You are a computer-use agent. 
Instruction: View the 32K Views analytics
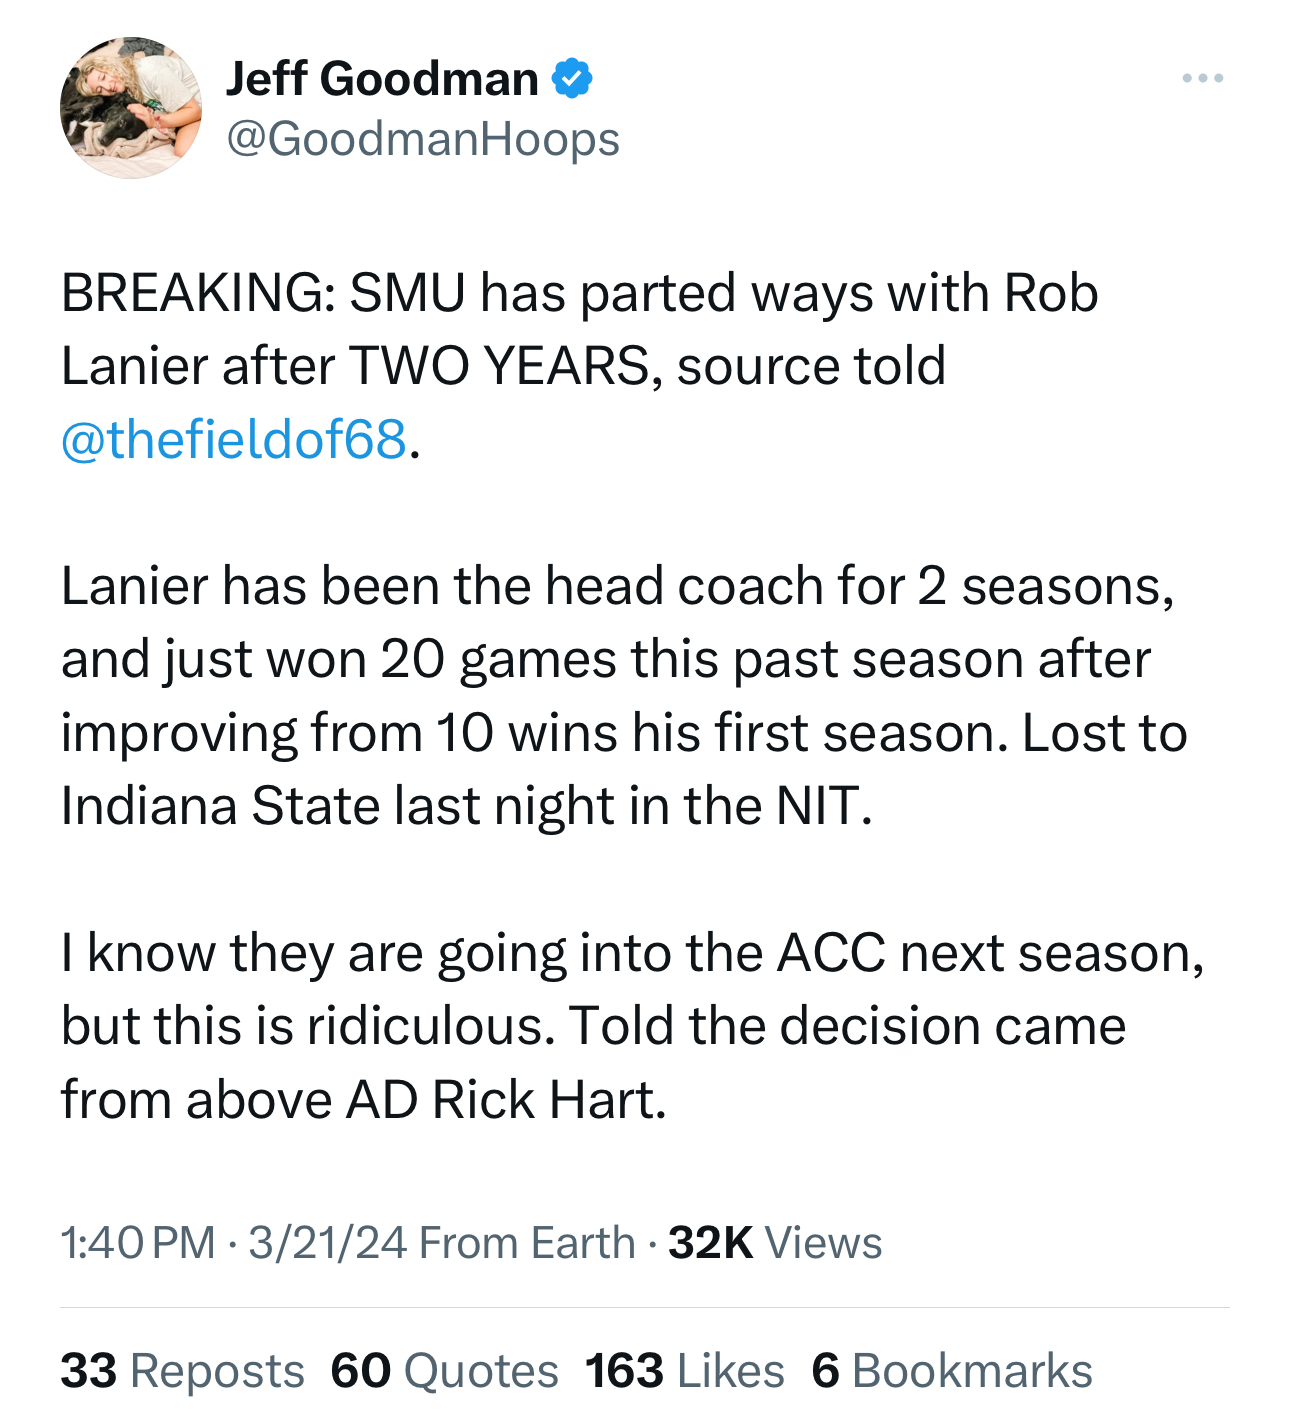coord(775,1243)
